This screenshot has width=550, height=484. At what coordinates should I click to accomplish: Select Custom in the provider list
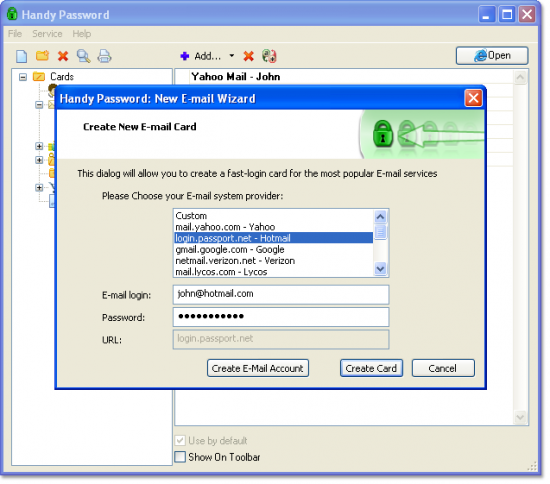274,215
